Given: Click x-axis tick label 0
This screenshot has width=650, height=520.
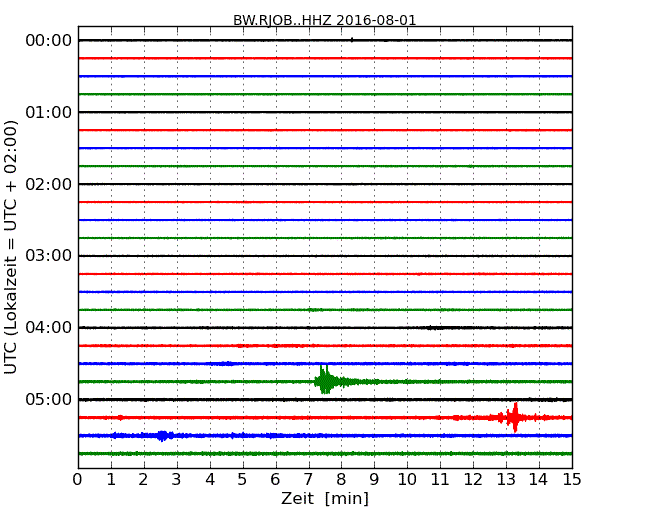Looking at the screenshot, I should click(x=78, y=480).
